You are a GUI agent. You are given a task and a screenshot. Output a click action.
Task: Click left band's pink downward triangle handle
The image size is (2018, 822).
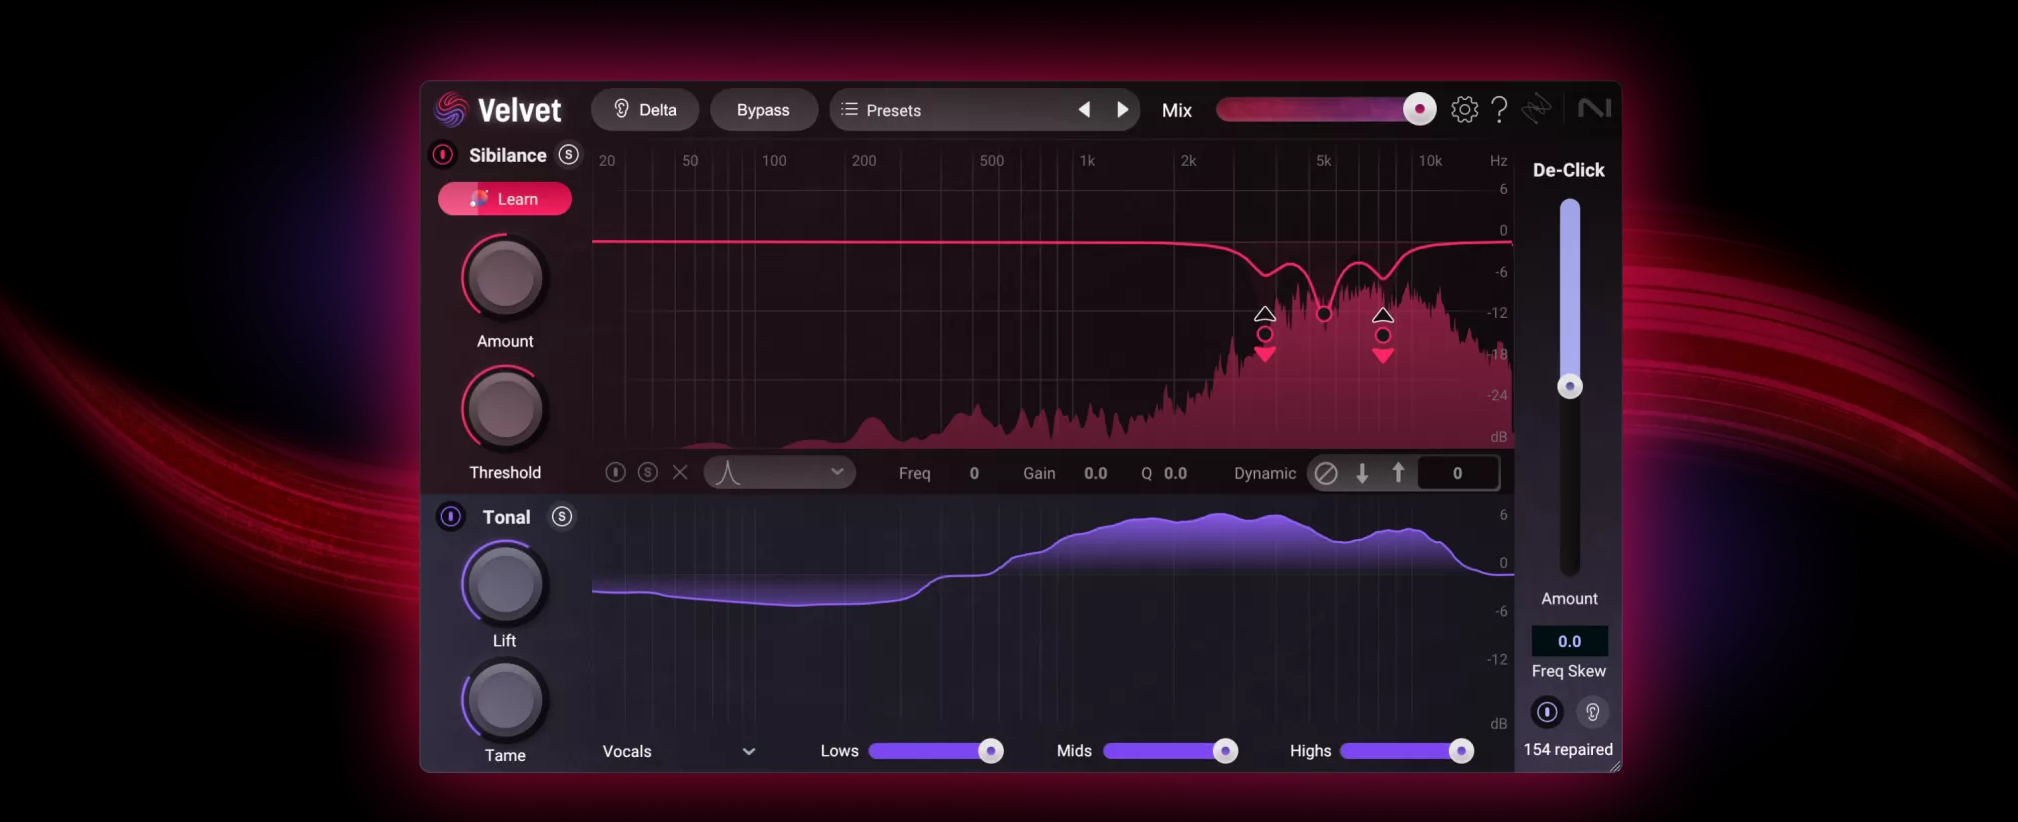point(1265,354)
